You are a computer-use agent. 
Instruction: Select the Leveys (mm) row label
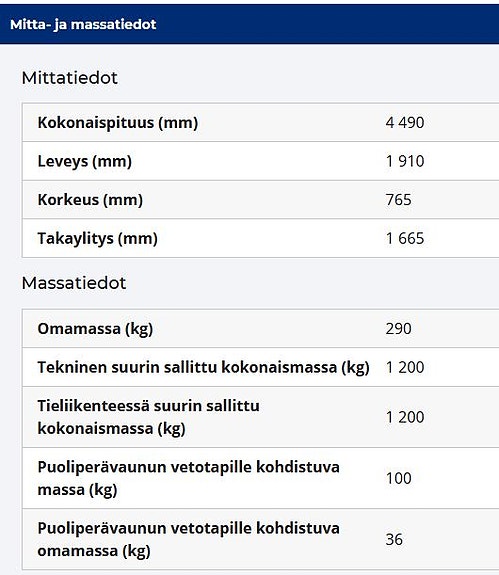click(x=85, y=161)
